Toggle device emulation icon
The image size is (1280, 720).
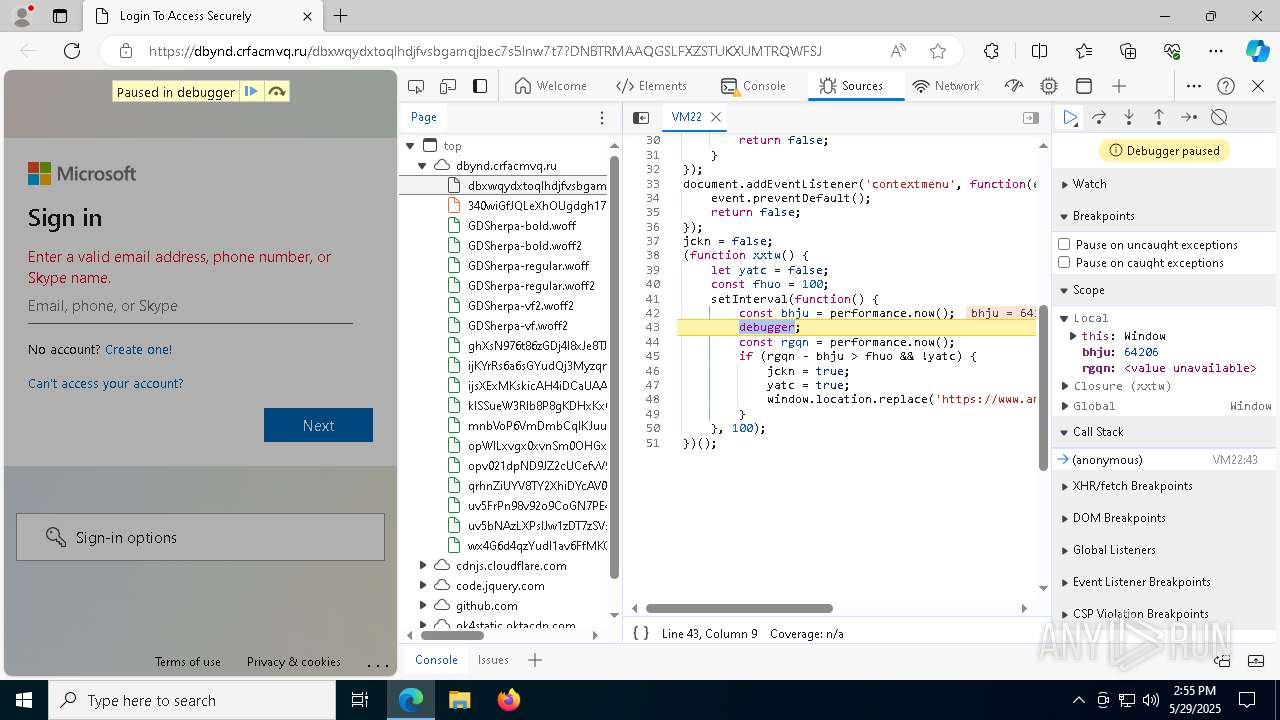click(449, 86)
